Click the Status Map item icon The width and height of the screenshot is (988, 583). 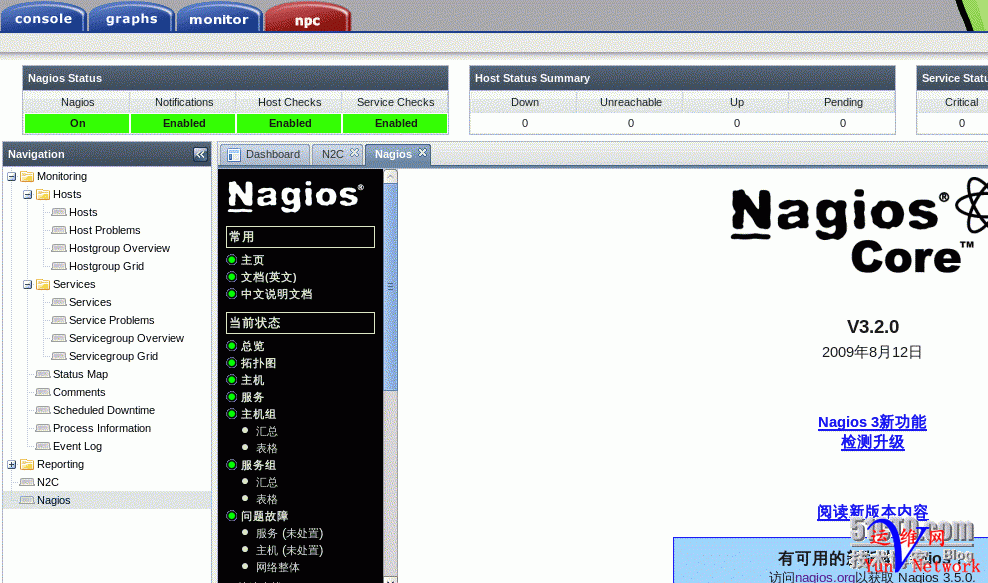tap(43, 374)
